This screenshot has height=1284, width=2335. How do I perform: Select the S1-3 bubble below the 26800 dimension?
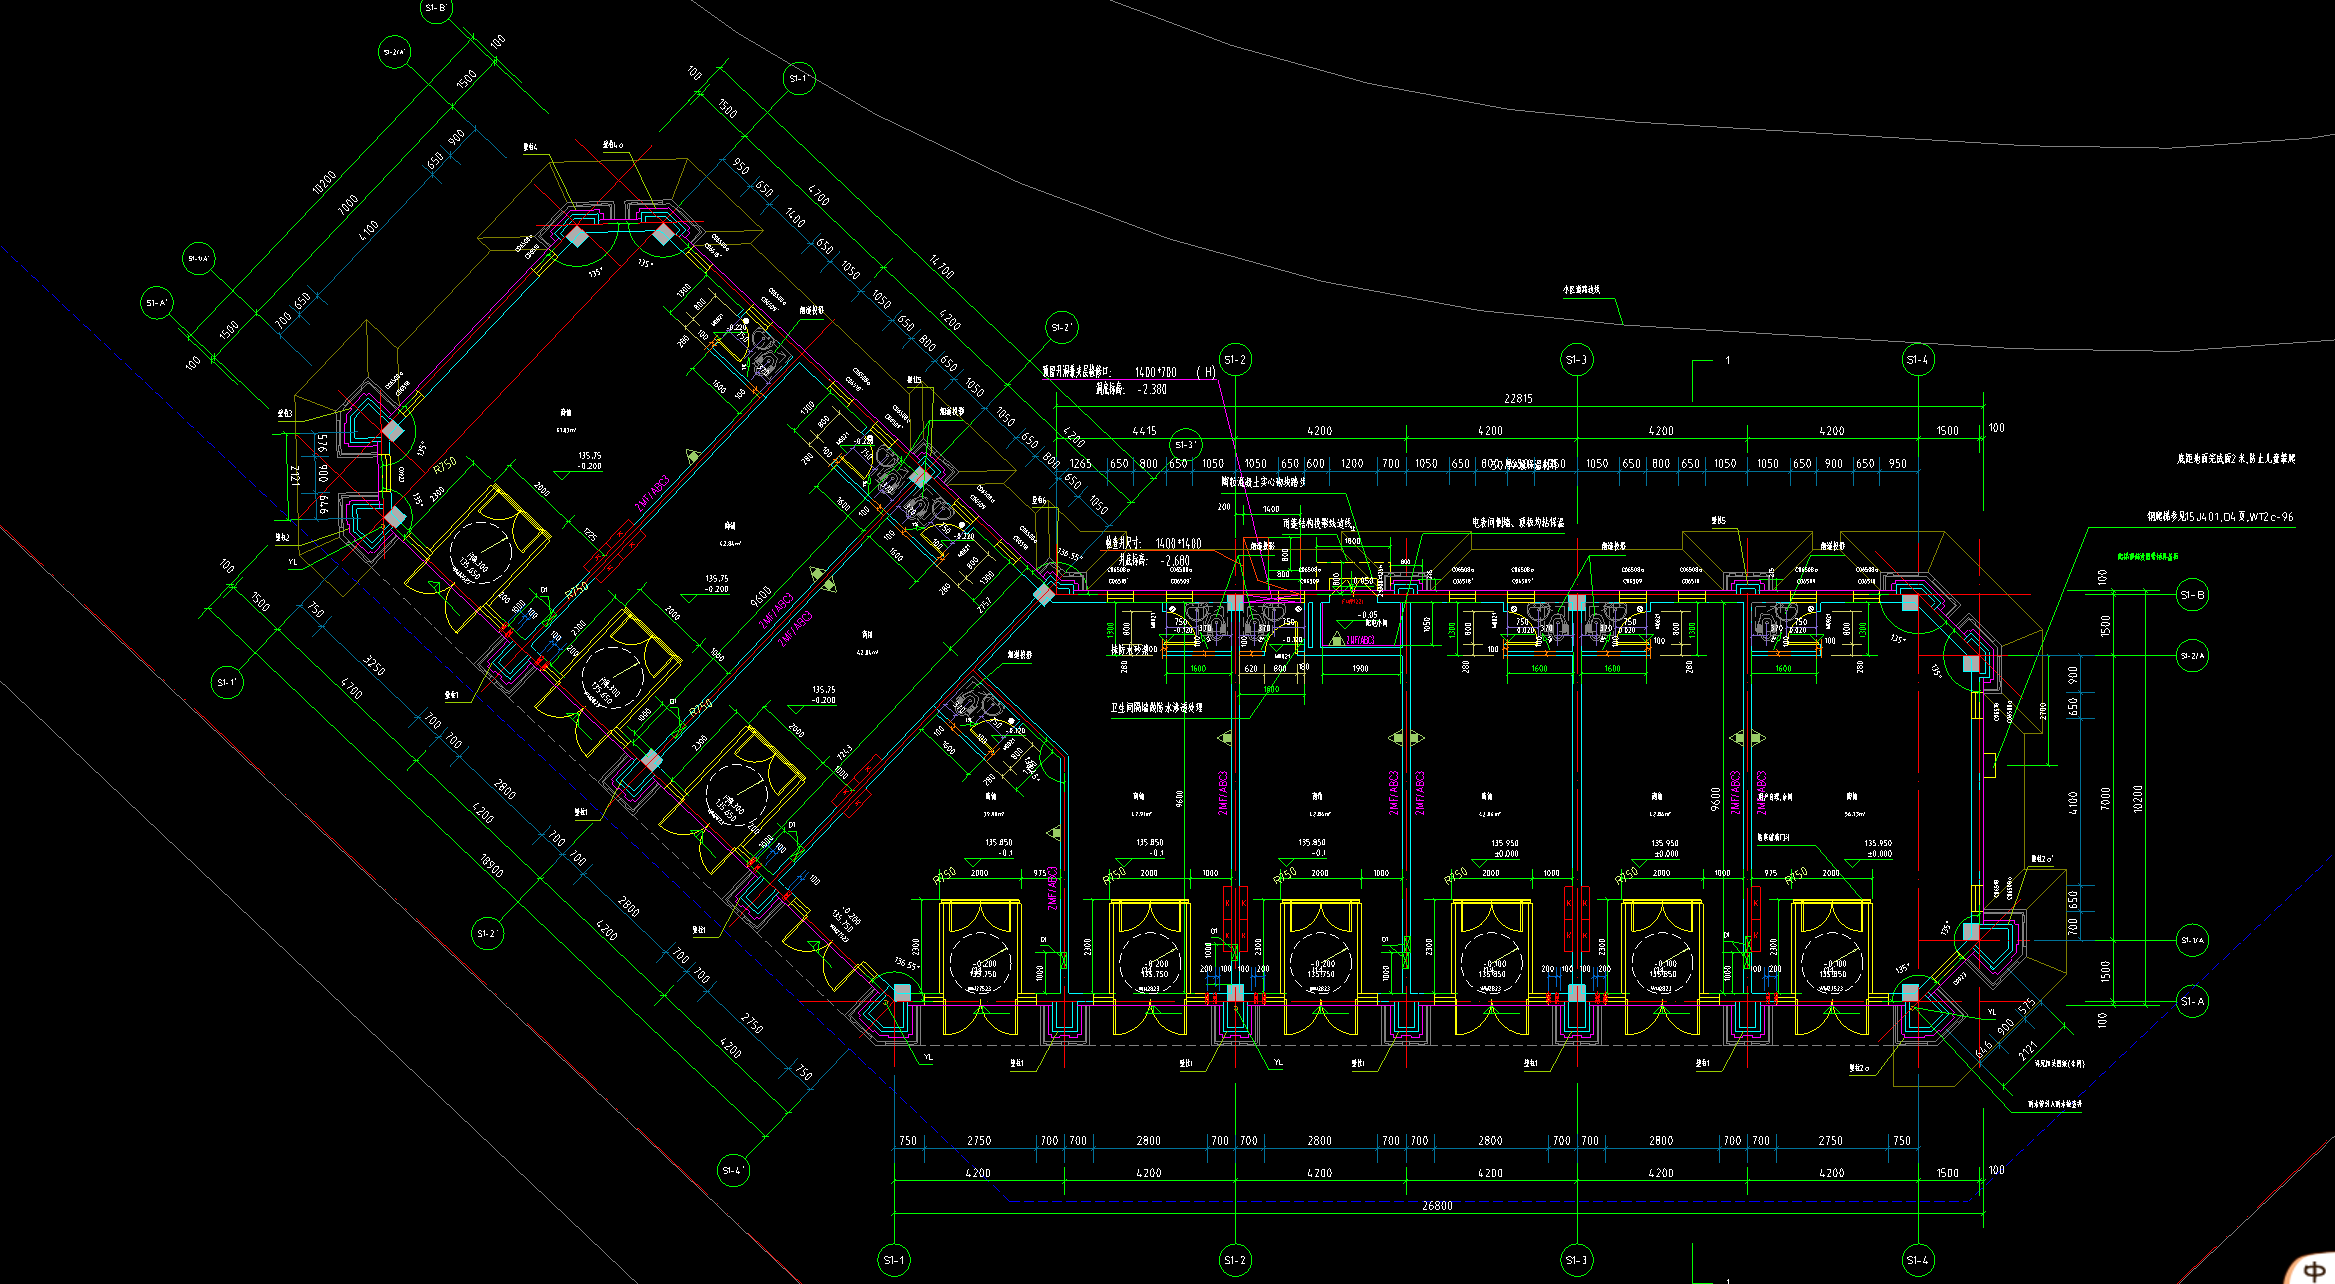pyautogui.click(x=1577, y=1260)
